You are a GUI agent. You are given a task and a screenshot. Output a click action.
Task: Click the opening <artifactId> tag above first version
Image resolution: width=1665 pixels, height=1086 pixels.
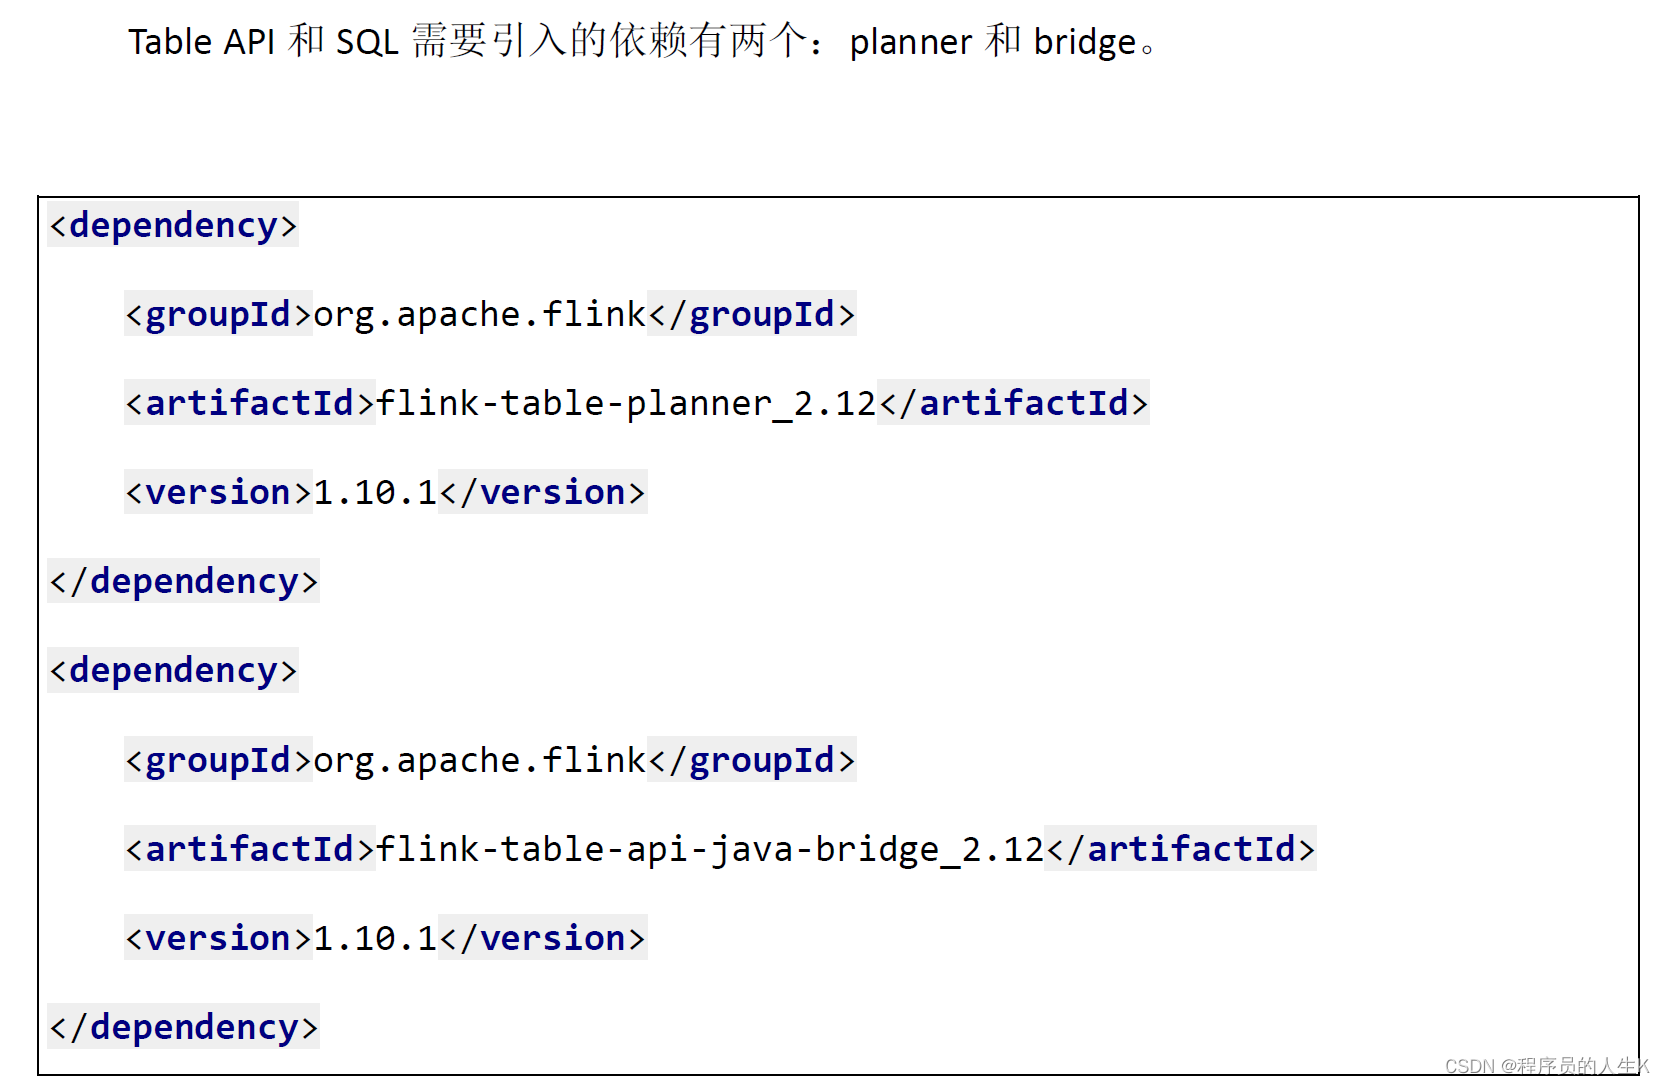[249, 403]
